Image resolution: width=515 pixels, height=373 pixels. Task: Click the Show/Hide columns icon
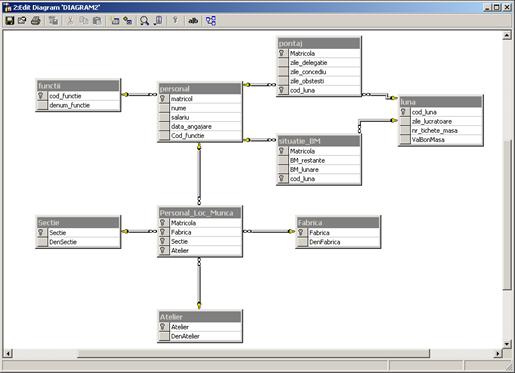(158, 21)
